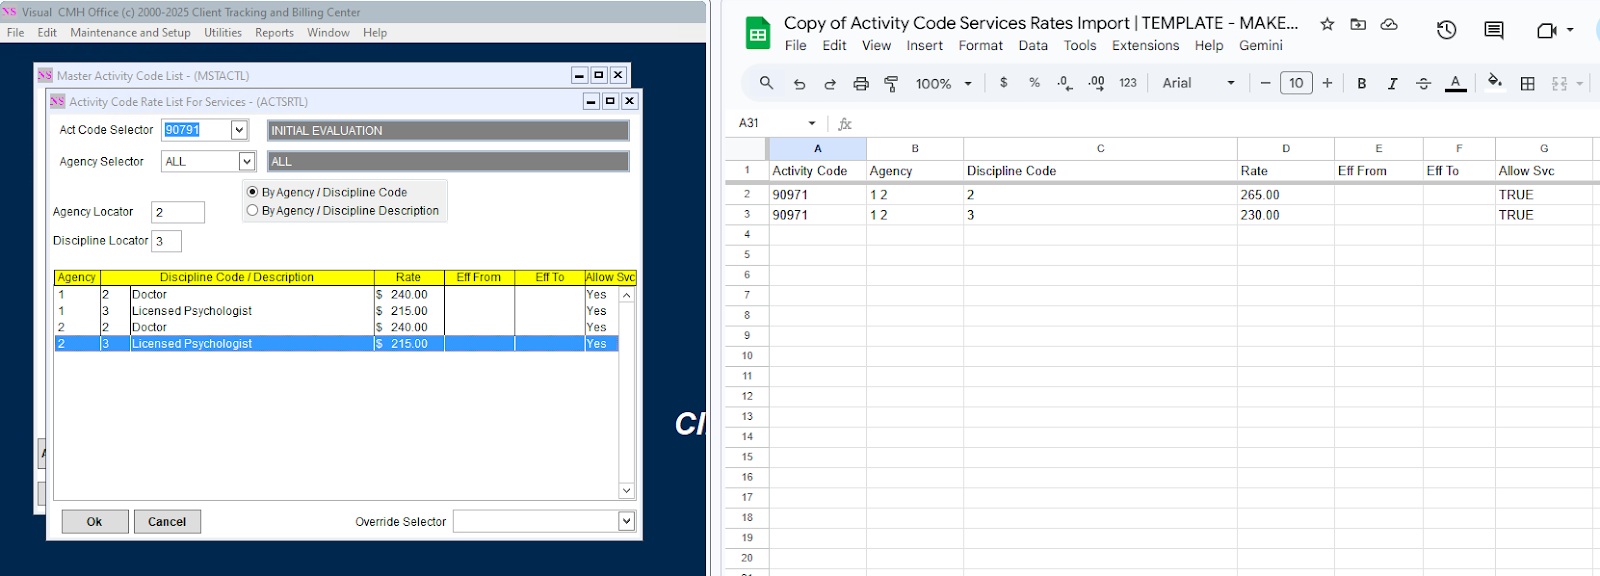This screenshot has height=576, width=1600.
Task: Click the move to folder icon
Action: (1358, 24)
